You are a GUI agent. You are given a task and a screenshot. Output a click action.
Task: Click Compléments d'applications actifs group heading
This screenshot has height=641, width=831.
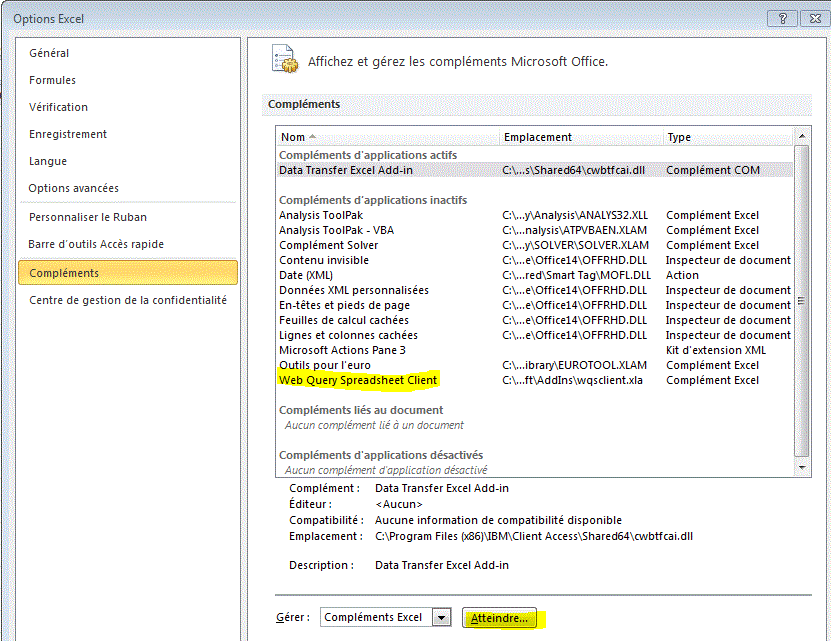click(x=368, y=155)
